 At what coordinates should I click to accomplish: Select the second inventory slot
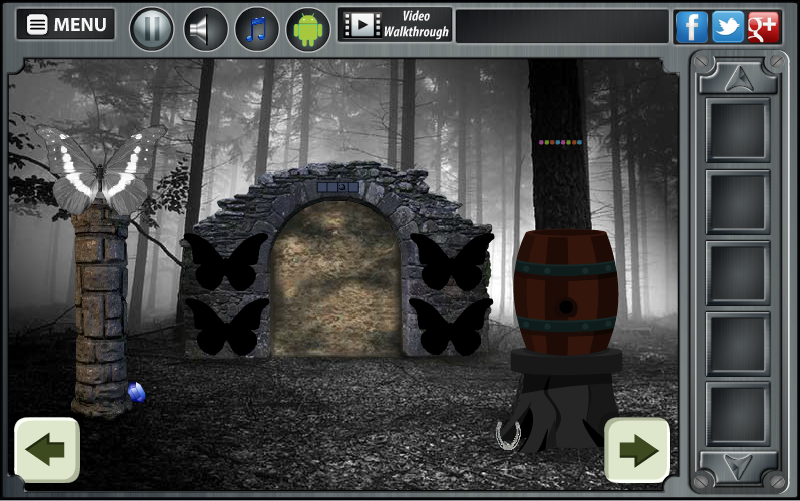click(738, 202)
